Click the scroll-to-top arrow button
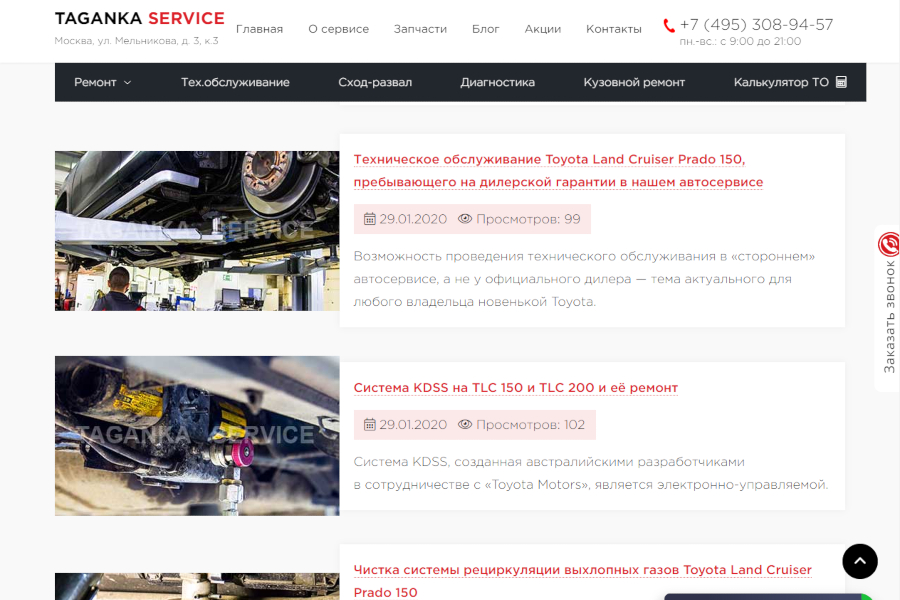The width and height of the screenshot is (900, 600). tap(859, 561)
